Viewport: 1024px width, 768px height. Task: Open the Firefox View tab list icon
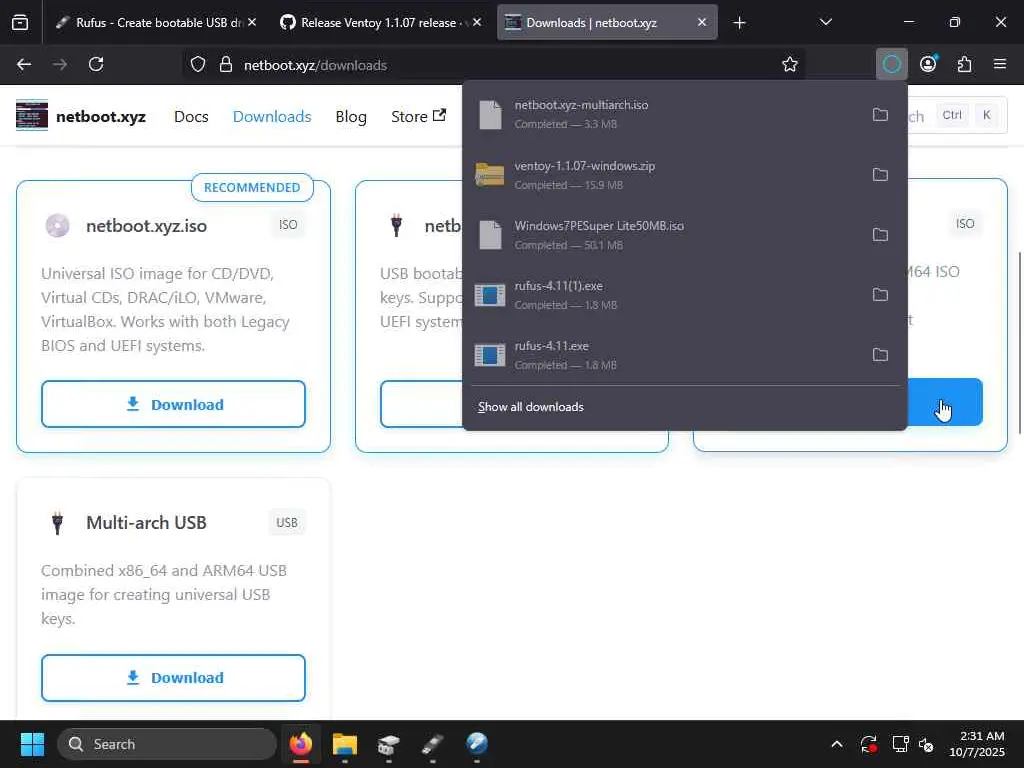tap(20, 23)
